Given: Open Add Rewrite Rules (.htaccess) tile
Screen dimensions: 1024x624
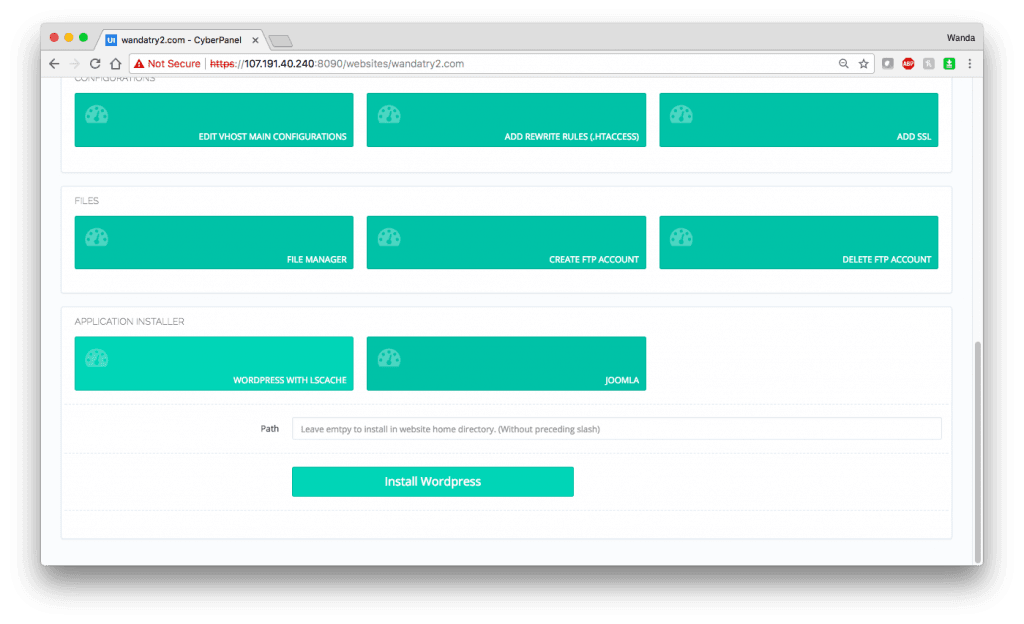Looking at the screenshot, I should click(506, 120).
